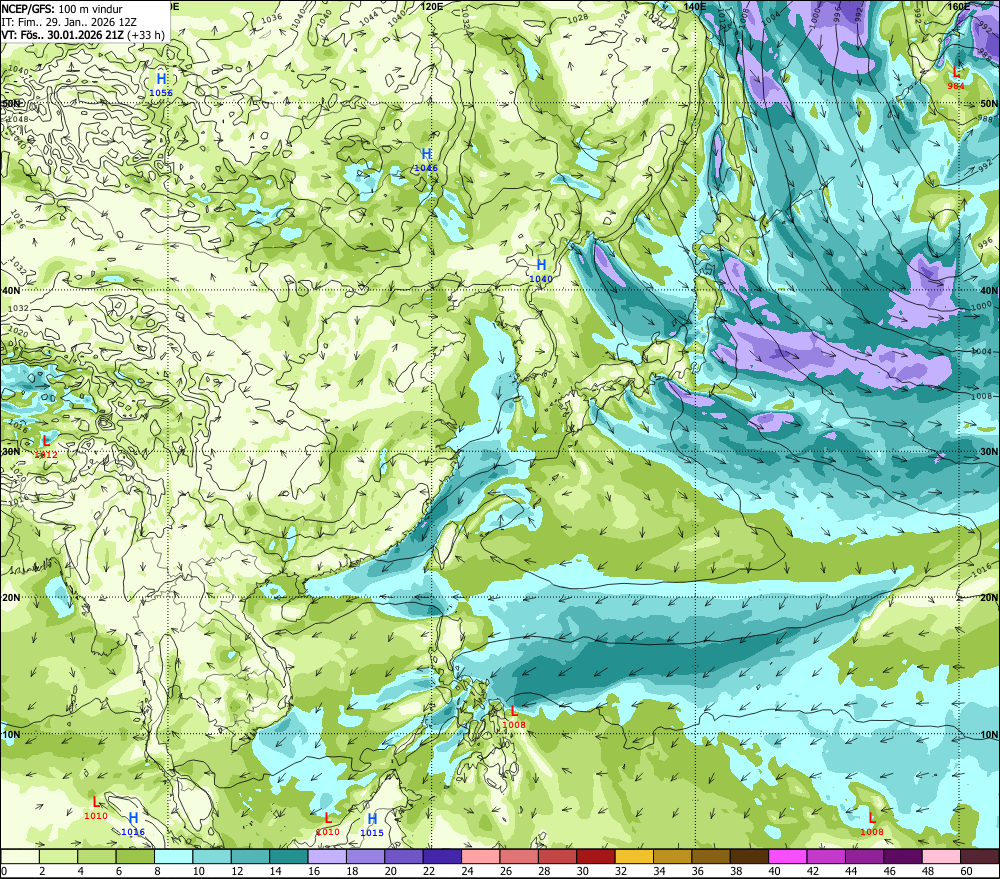Select the lavender 16–18 legend swatch
Image resolution: width=1000 pixels, height=879 pixels.
[327, 856]
